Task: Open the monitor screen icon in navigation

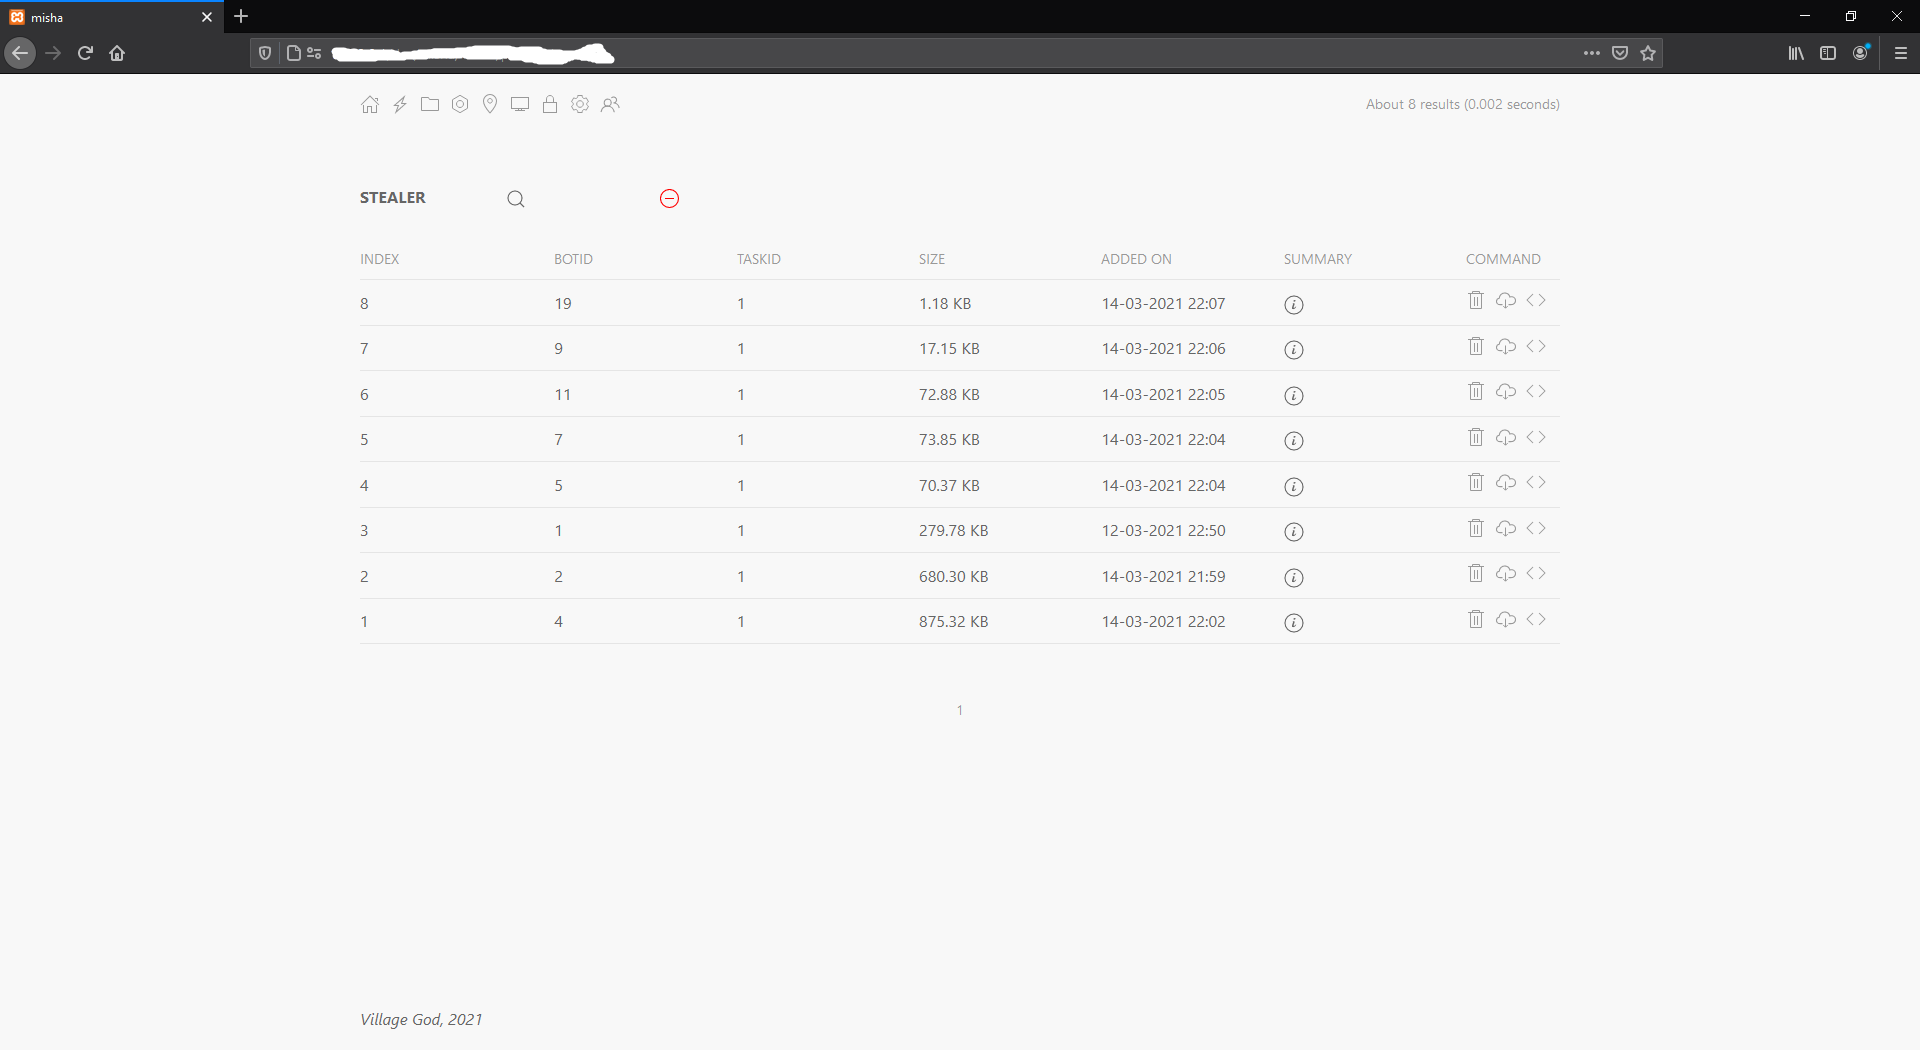Action: pyautogui.click(x=520, y=104)
